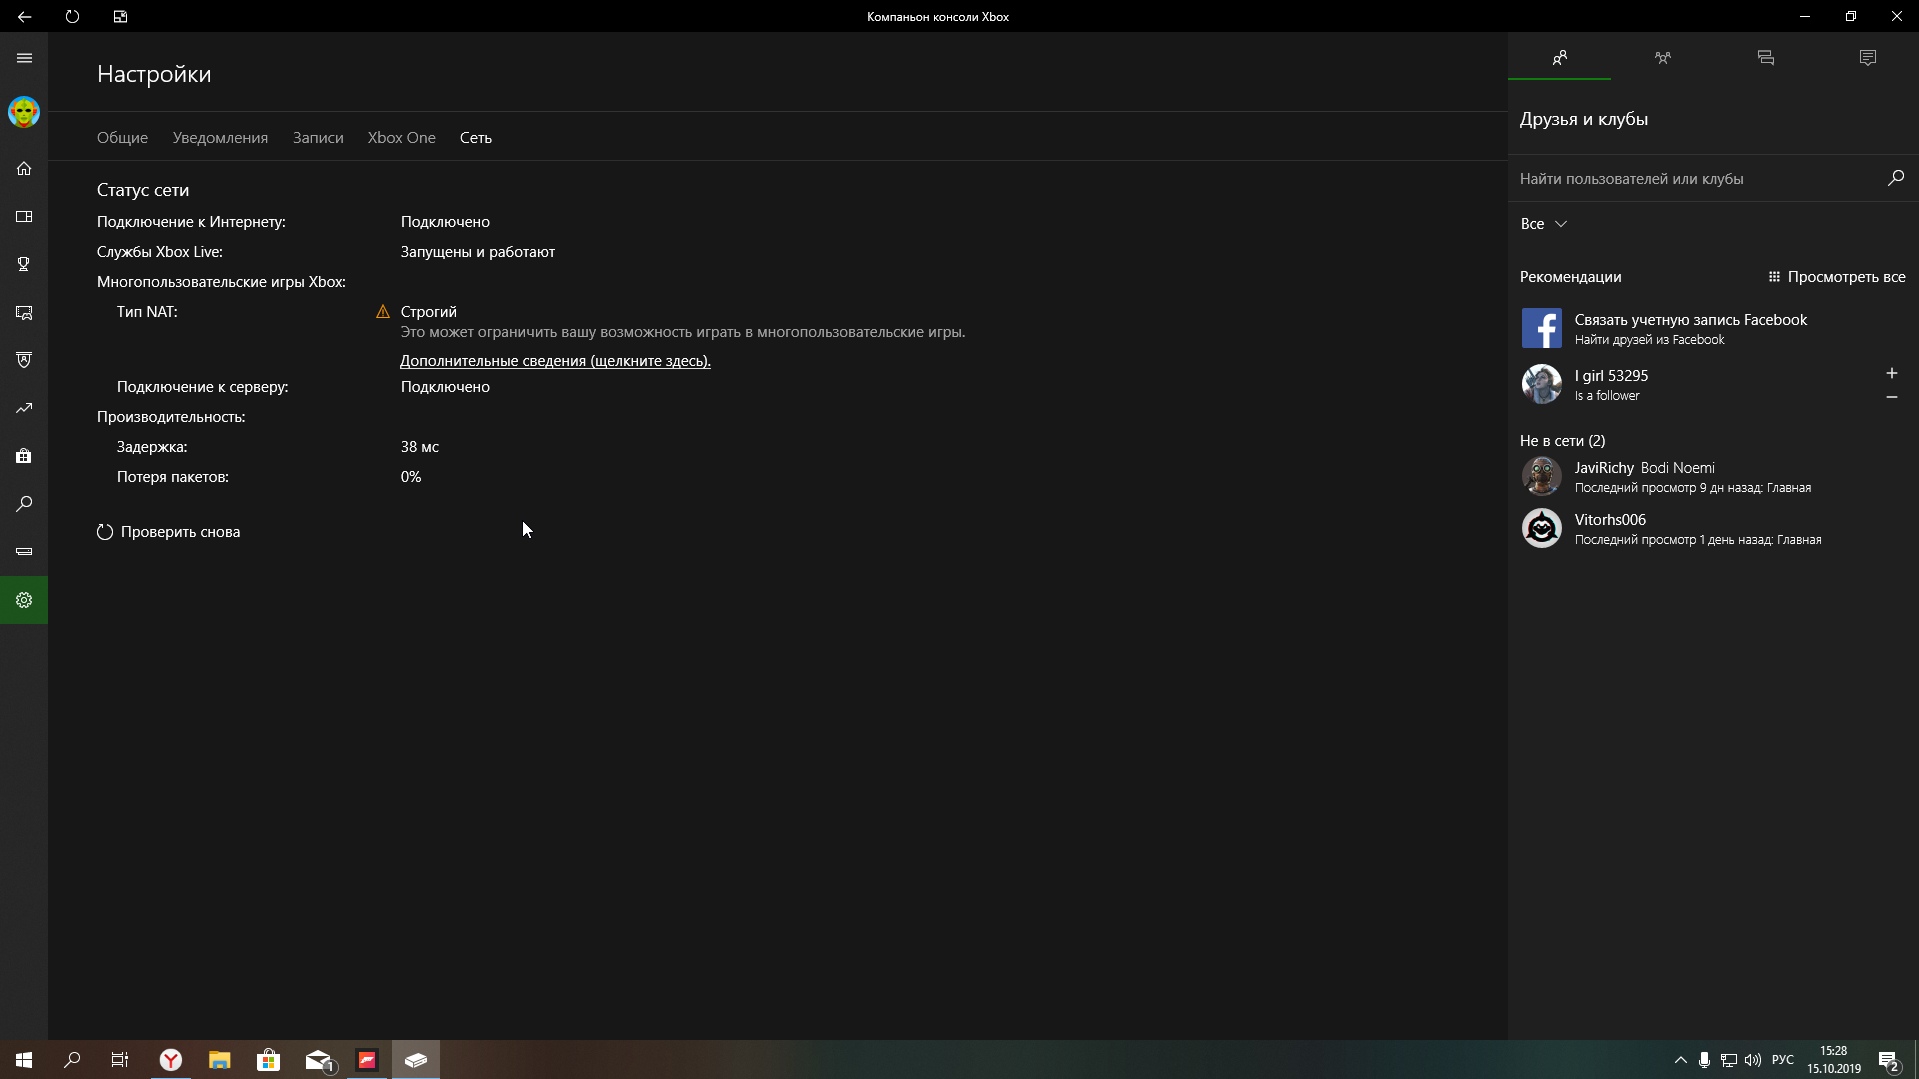Switch to Activity alerts panel tab icon

pyautogui.click(x=1868, y=58)
